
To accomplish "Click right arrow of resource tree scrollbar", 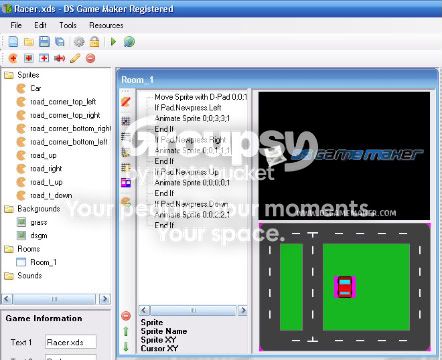I will pyautogui.click(x=105, y=299).
